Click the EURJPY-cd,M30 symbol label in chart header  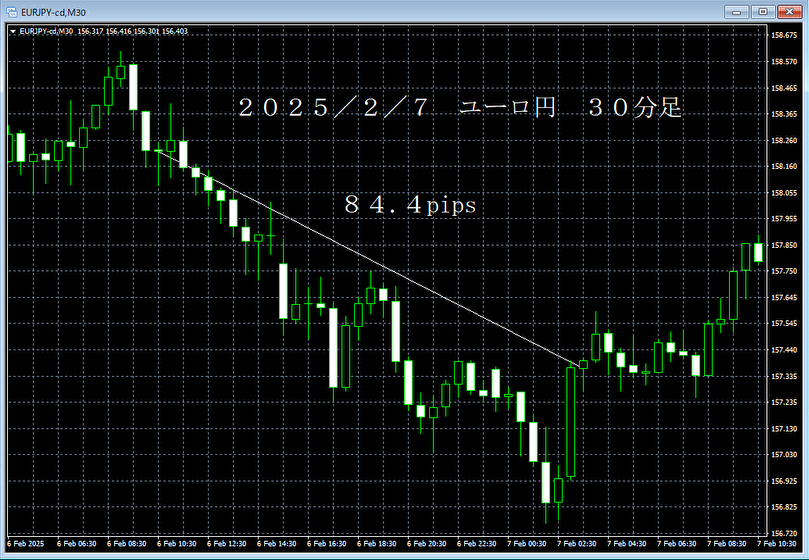click(46, 31)
